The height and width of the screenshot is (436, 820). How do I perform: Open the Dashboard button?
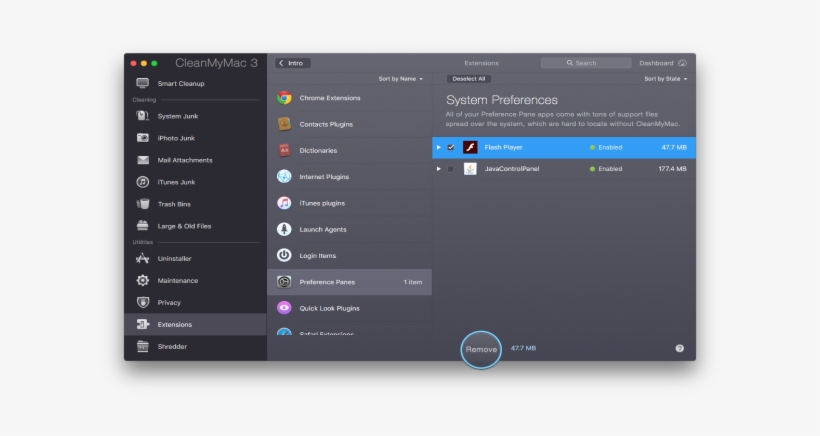click(x=663, y=63)
